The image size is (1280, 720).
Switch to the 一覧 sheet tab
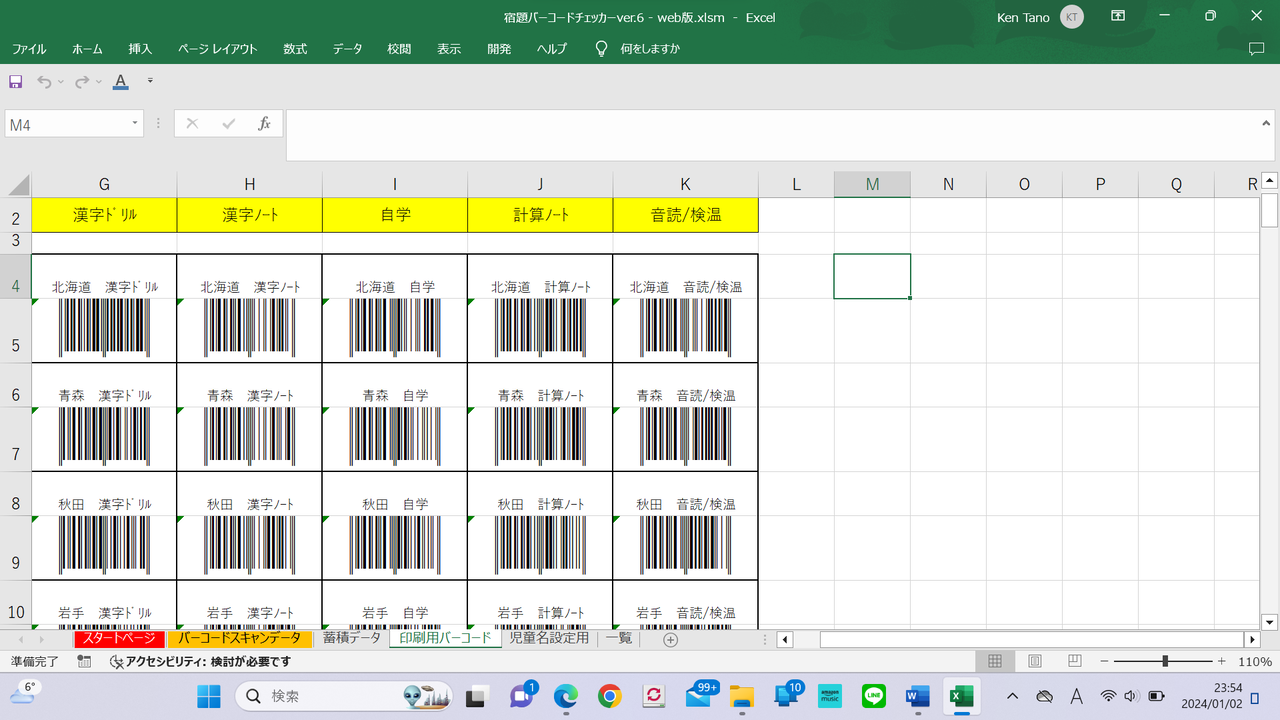click(619, 638)
